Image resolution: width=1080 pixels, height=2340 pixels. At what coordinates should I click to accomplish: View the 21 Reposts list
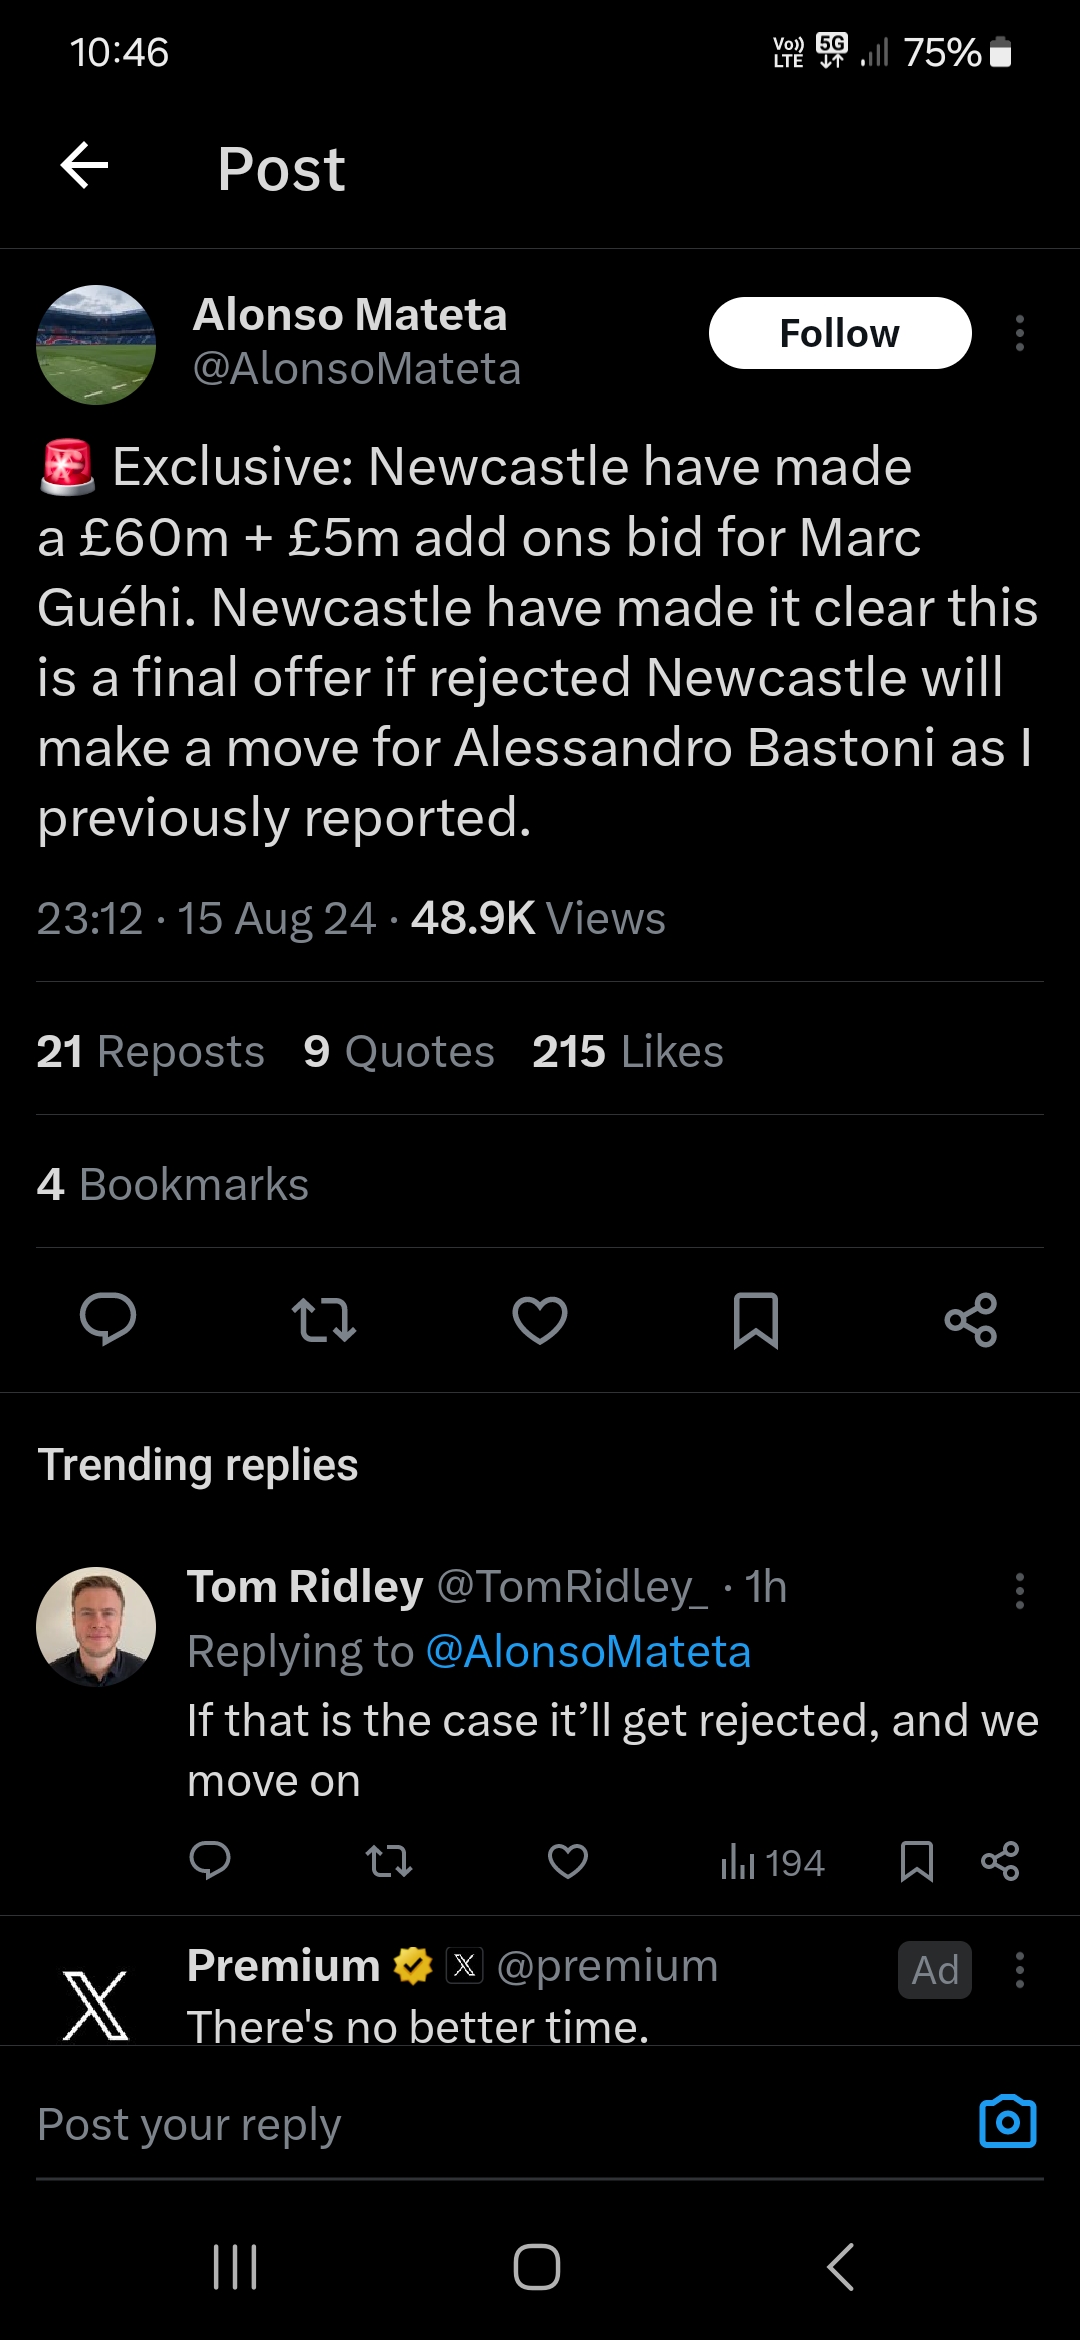150,1051
